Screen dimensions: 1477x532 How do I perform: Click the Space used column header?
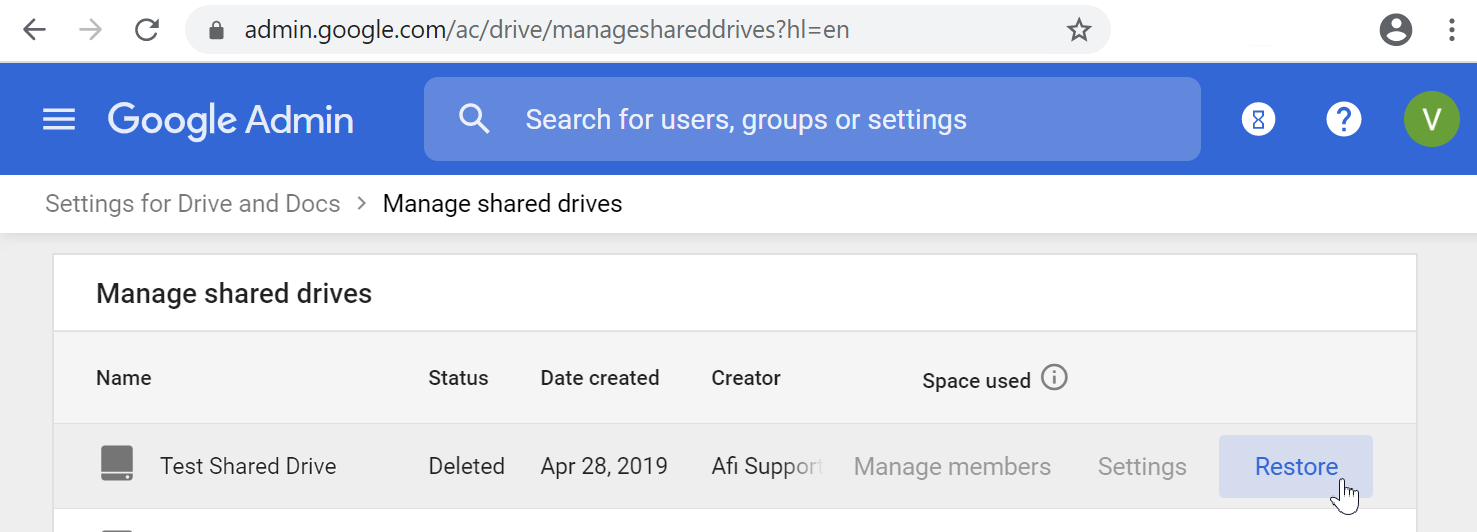976,381
